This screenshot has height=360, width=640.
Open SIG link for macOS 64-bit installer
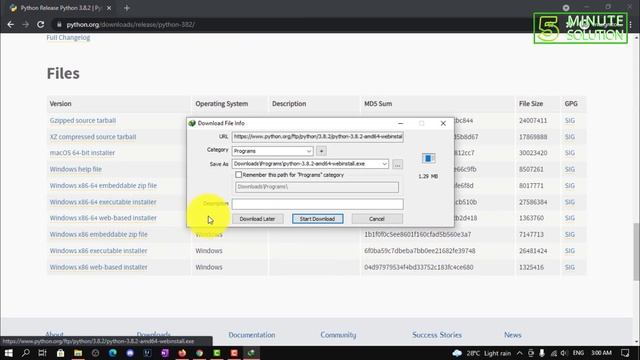[x=570, y=153]
